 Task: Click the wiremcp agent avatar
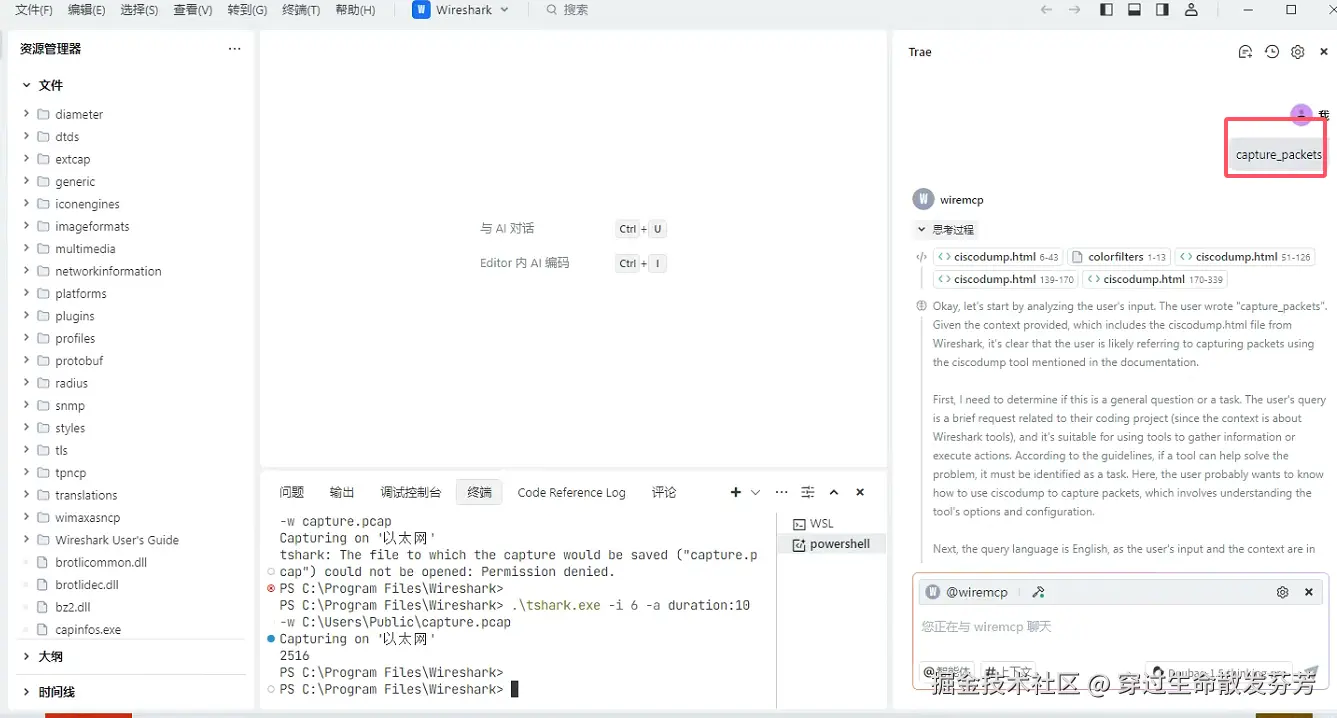pyautogui.click(x=923, y=199)
